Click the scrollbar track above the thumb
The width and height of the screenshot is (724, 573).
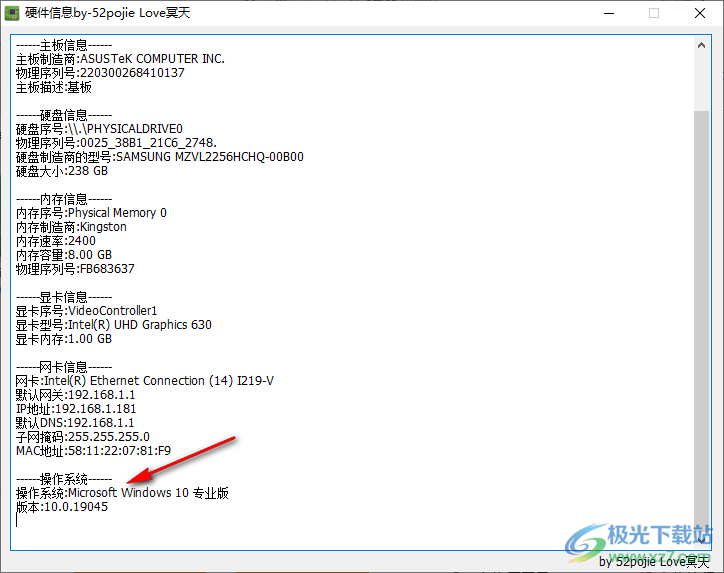coord(702,80)
